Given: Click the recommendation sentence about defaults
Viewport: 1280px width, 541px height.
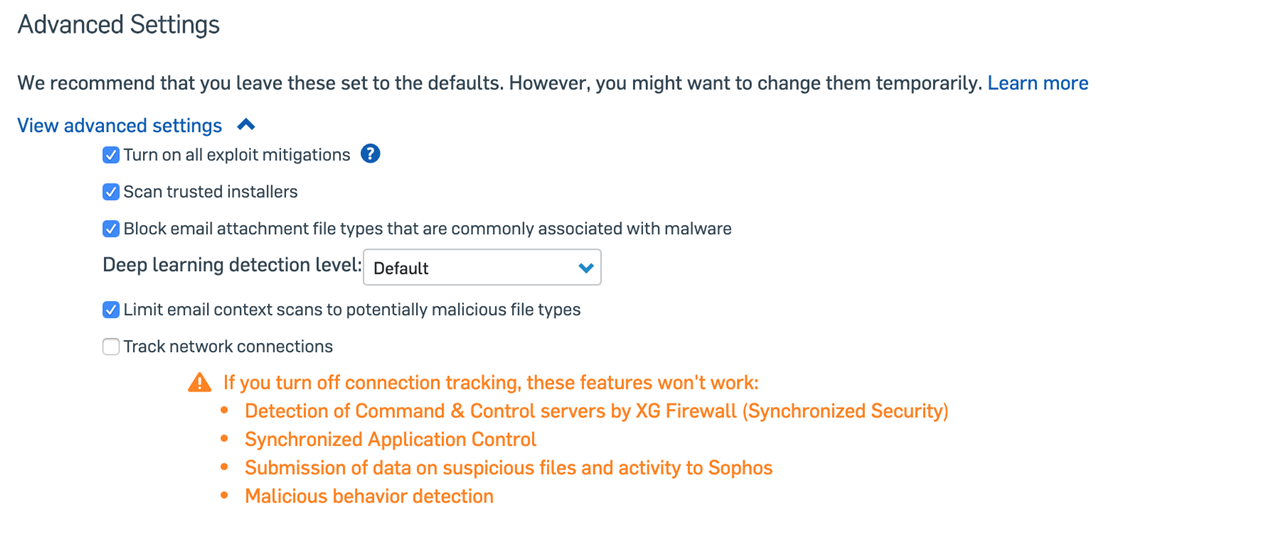Looking at the screenshot, I should click(x=500, y=83).
